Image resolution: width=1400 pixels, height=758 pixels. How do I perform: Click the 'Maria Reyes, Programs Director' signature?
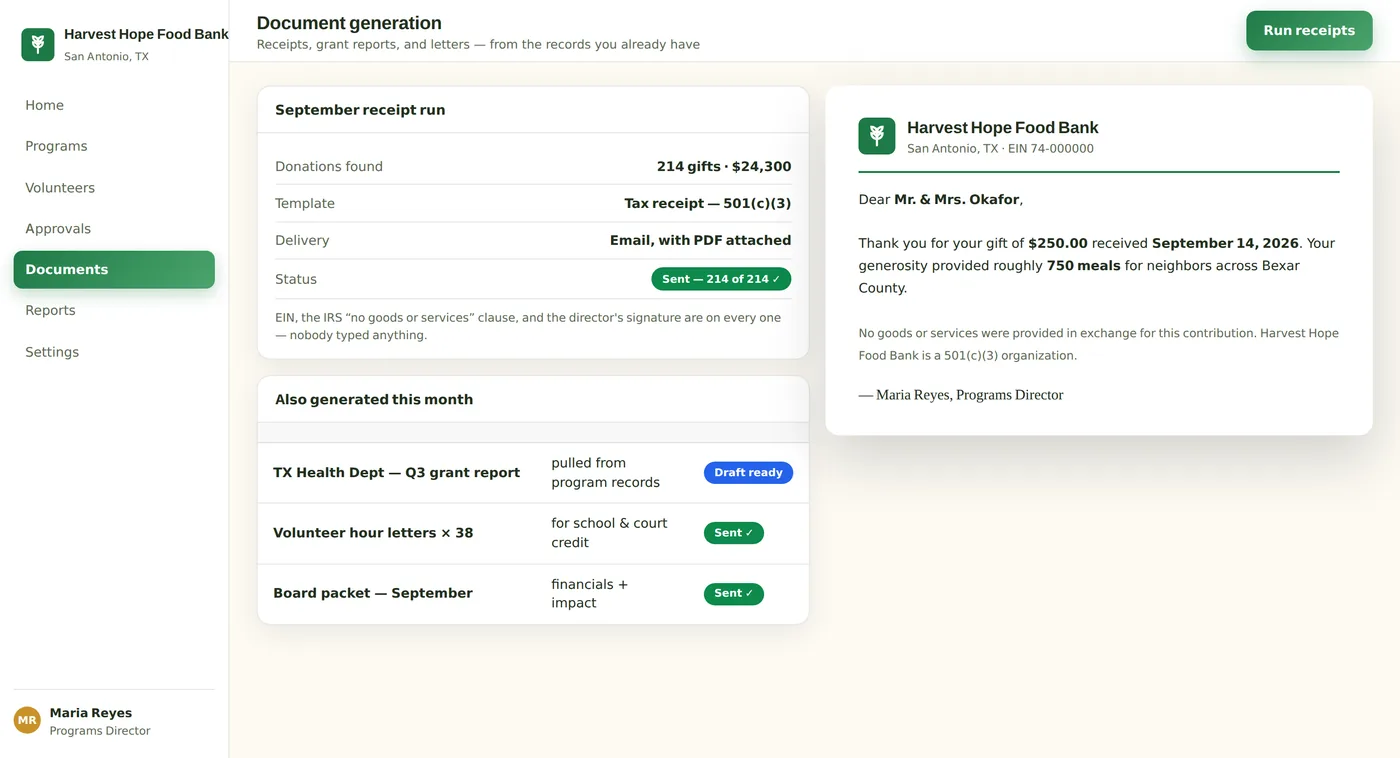(x=961, y=395)
